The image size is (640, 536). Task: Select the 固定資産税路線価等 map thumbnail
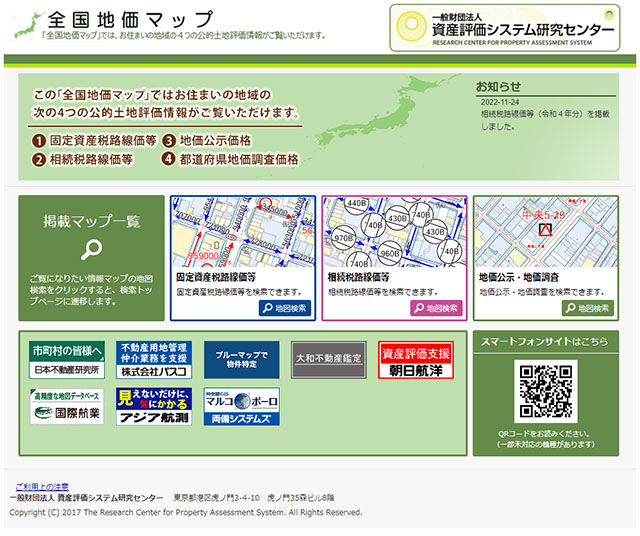(x=243, y=232)
